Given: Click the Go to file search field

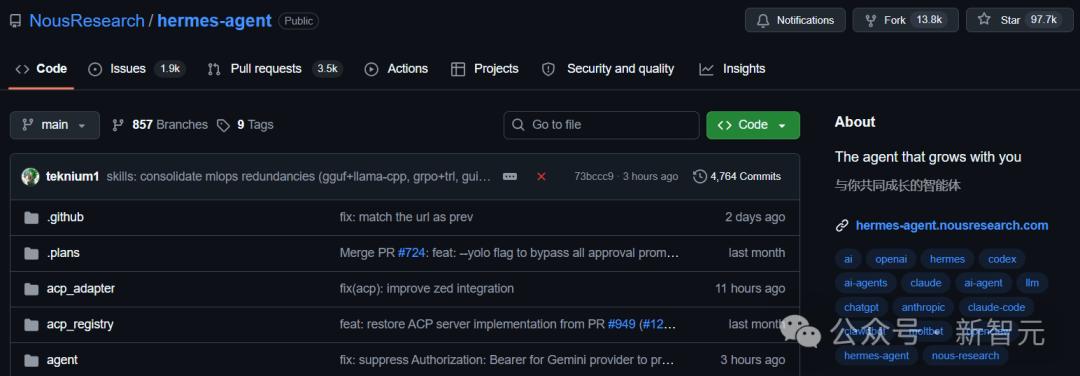Looking at the screenshot, I should tap(601, 125).
